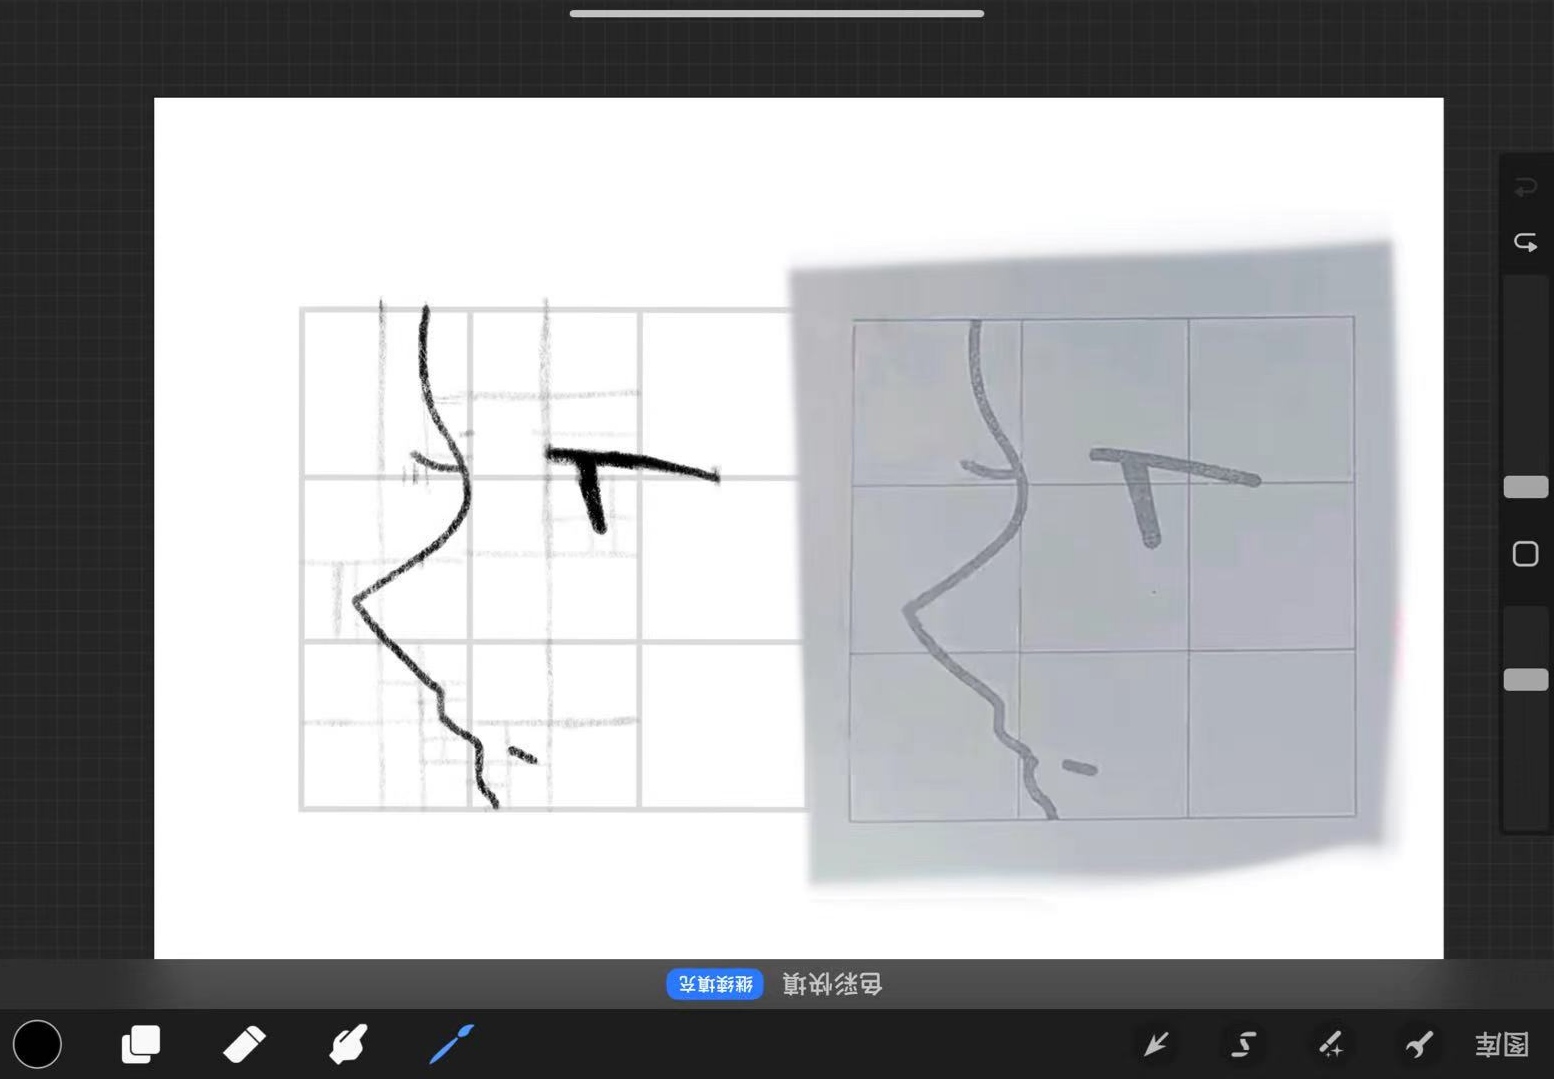Open the Selection S-shaped tool
The height and width of the screenshot is (1079, 1554).
pyautogui.click(x=1243, y=1045)
